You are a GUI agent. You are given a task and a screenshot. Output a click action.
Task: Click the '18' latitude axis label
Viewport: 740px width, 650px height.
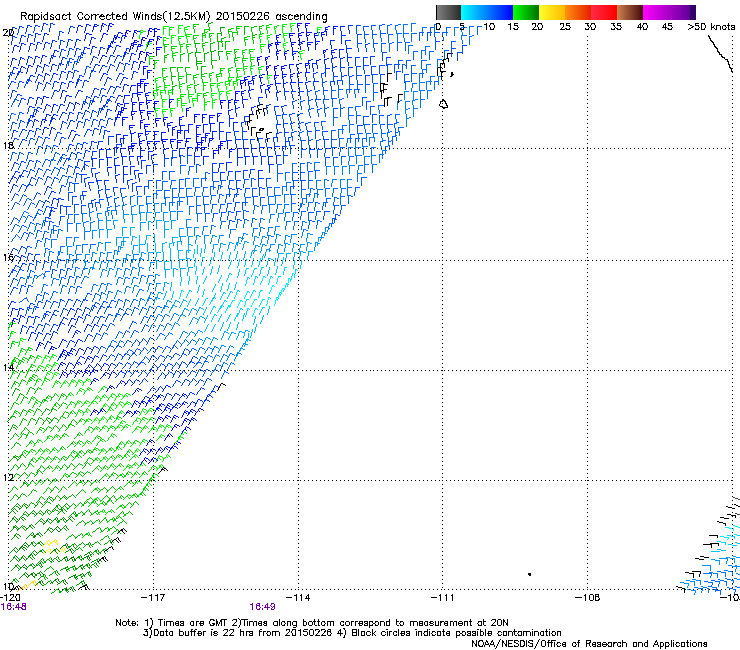point(8,145)
